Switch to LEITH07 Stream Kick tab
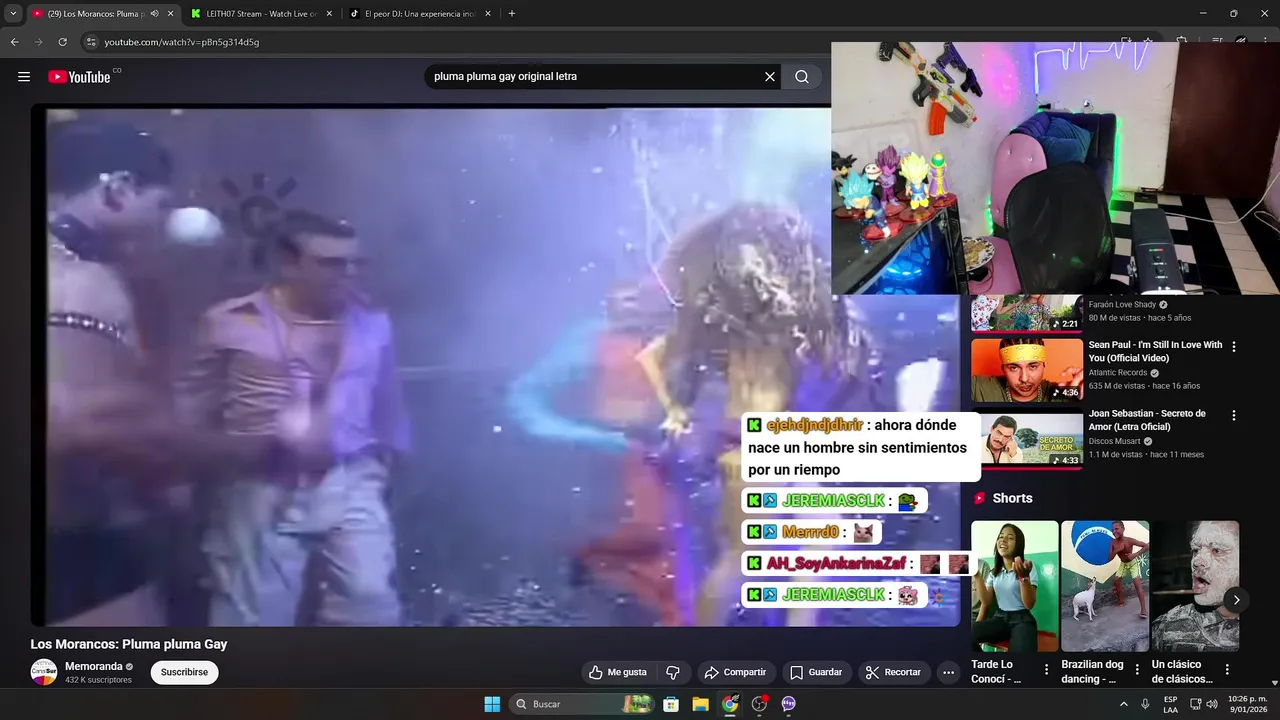1280x720 pixels. coord(262,14)
